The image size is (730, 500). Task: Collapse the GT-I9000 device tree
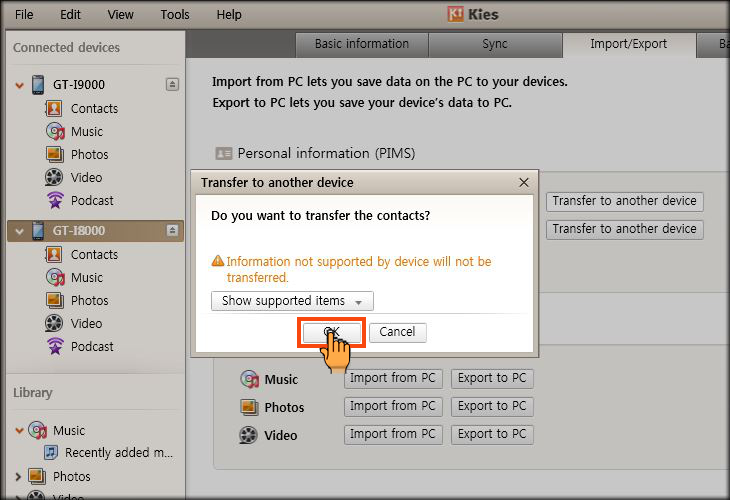[x=20, y=85]
